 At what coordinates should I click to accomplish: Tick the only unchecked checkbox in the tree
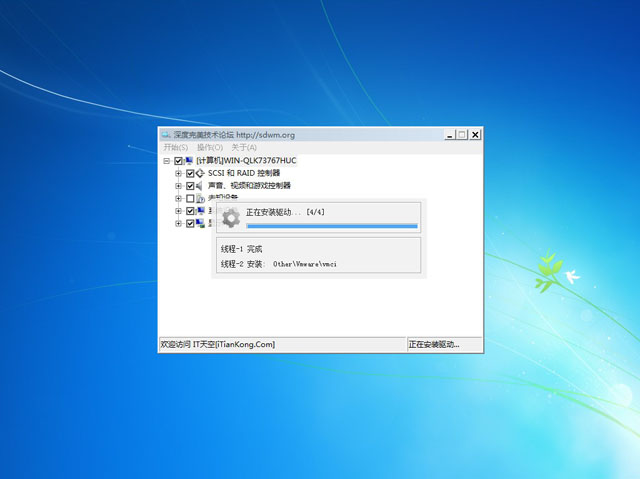[190, 199]
